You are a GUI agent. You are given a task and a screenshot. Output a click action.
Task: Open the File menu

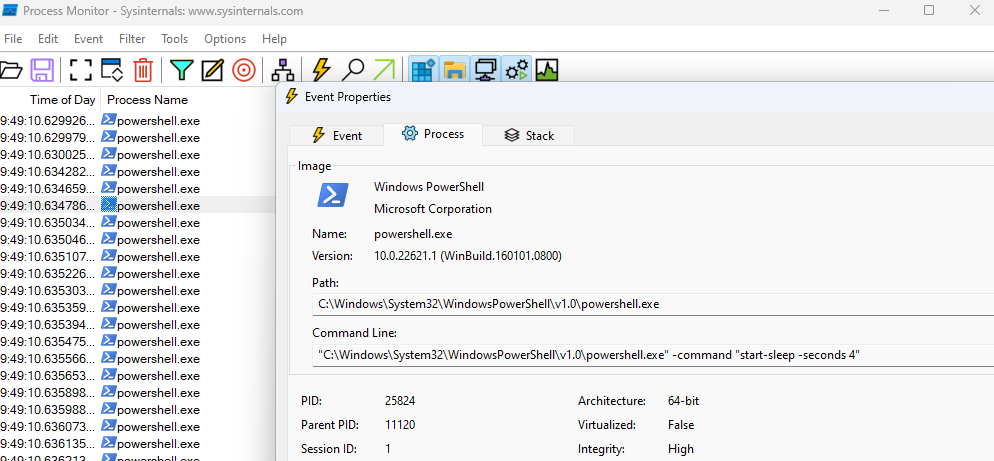13,39
